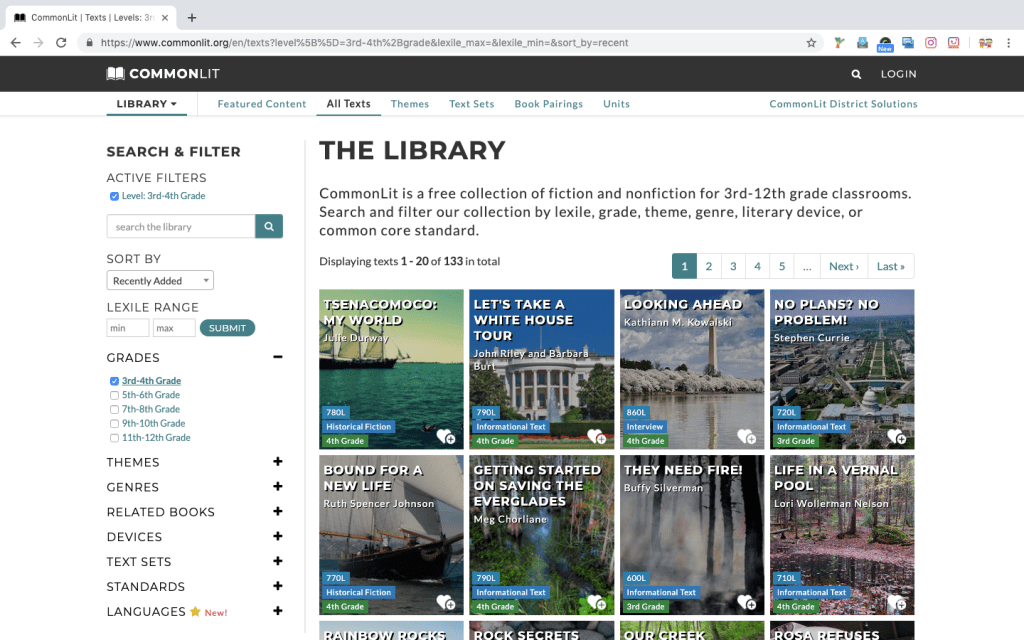Uncheck the 3rd-4th Grade checkbox

115,381
